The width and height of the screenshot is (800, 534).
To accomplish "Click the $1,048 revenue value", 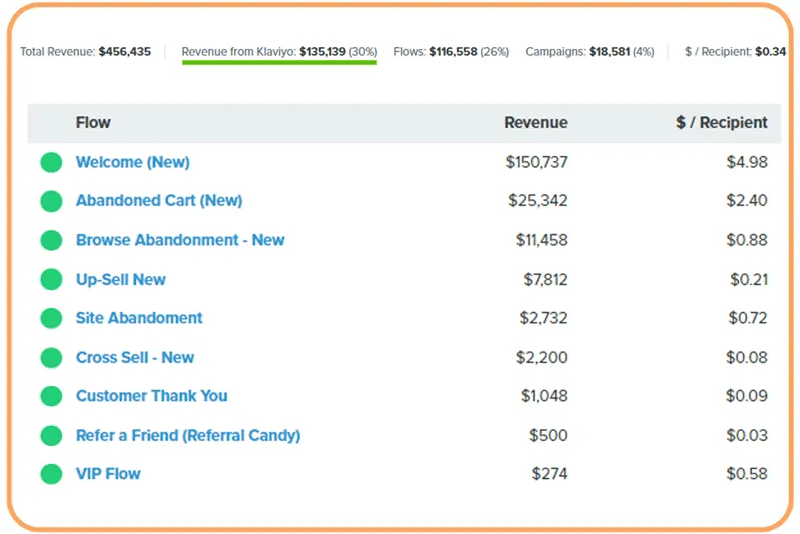I will (544, 396).
